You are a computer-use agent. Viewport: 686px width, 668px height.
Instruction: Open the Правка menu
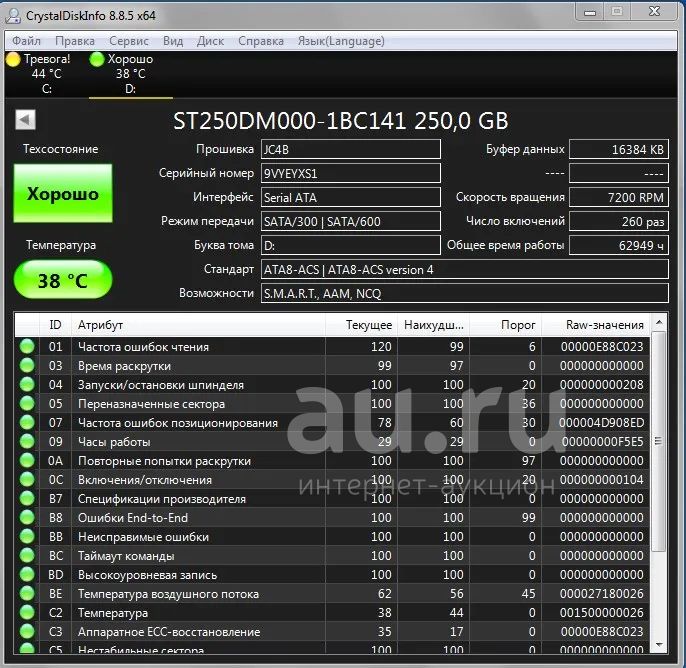pos(75,41)
